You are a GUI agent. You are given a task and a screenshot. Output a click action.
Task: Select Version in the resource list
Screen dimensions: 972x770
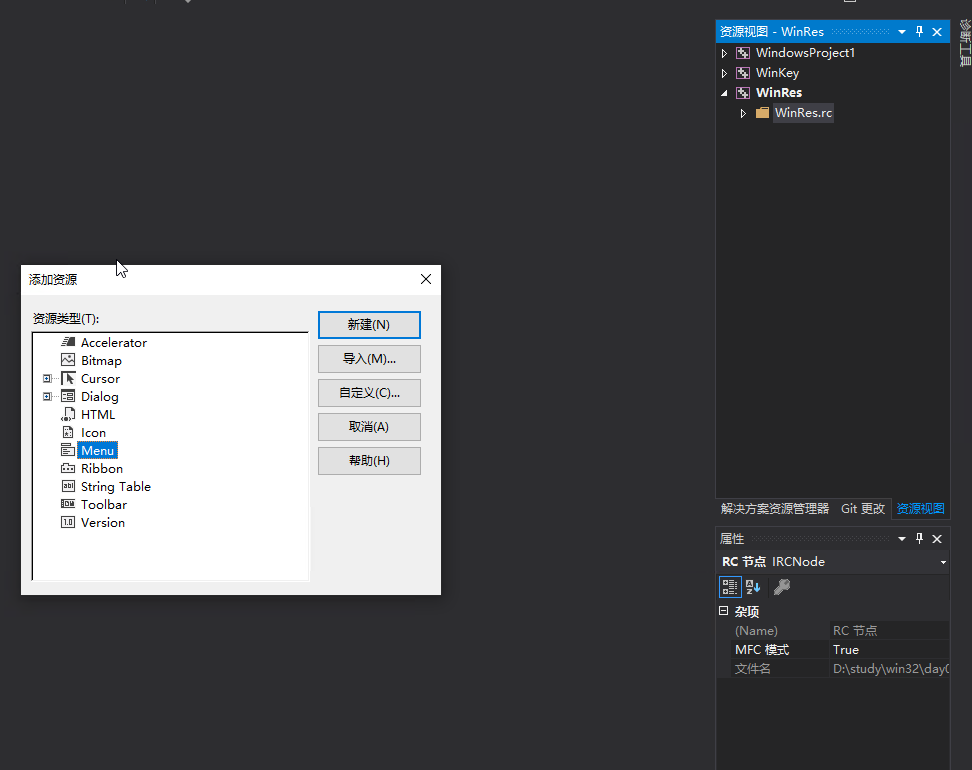click(x=103, y=523)
